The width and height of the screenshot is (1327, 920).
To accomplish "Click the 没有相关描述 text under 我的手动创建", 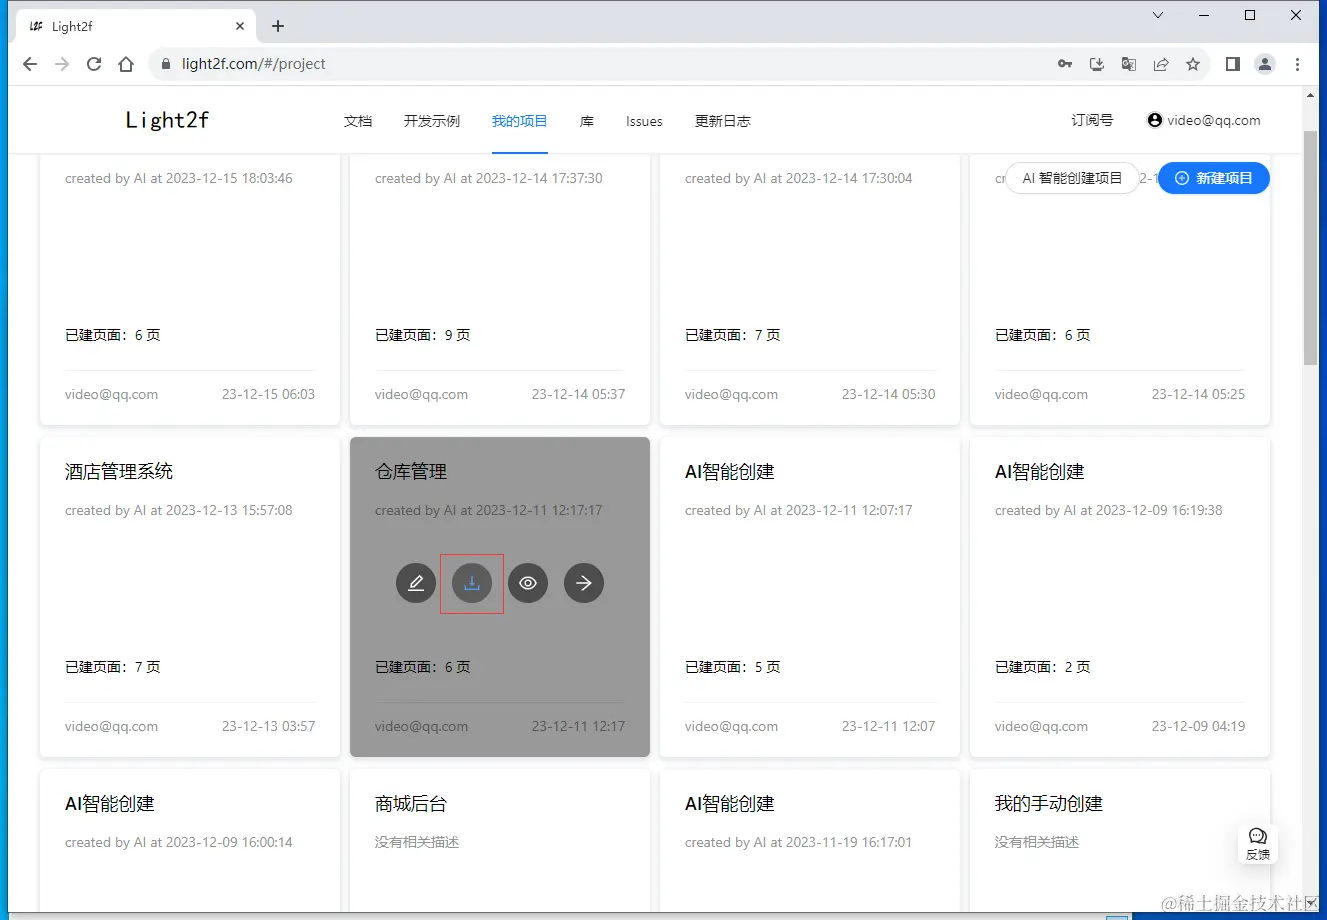I will (1037, 842).
